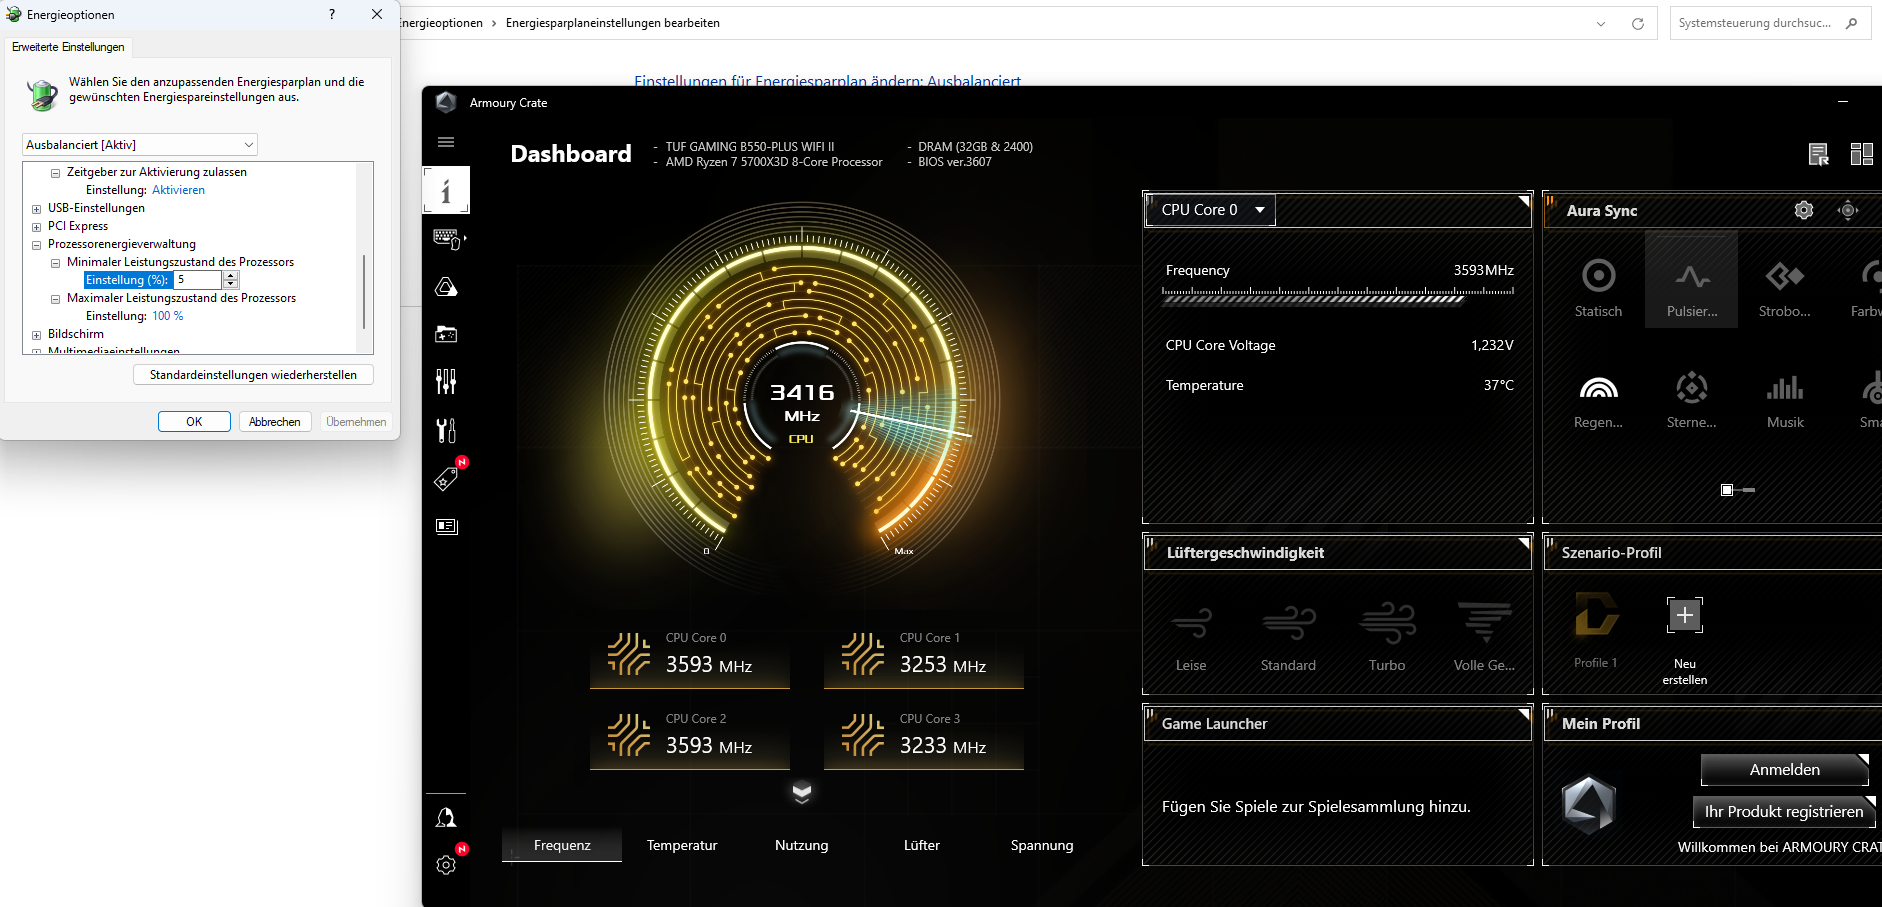
Task: Open the news icon in sidebar
Action: click(446, 526)
